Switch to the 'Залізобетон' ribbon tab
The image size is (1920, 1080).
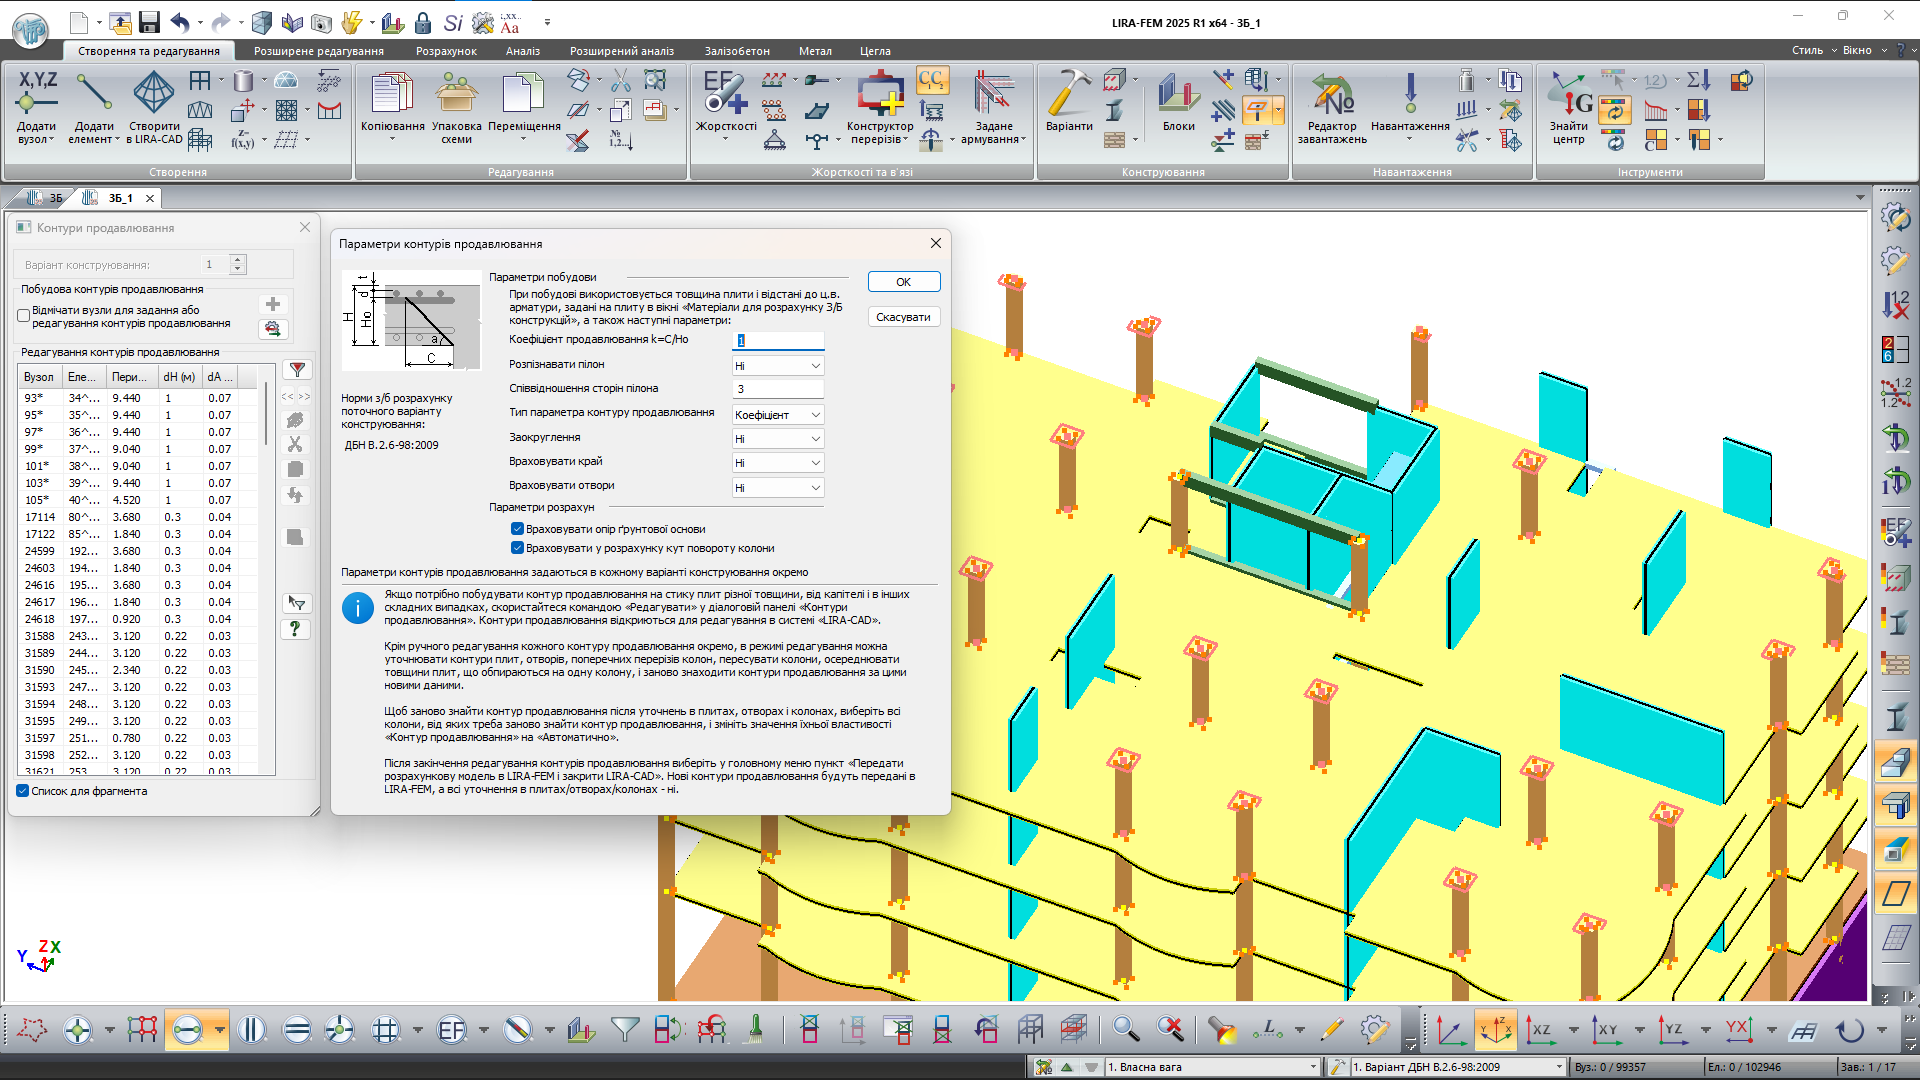[x=737, y=51]
